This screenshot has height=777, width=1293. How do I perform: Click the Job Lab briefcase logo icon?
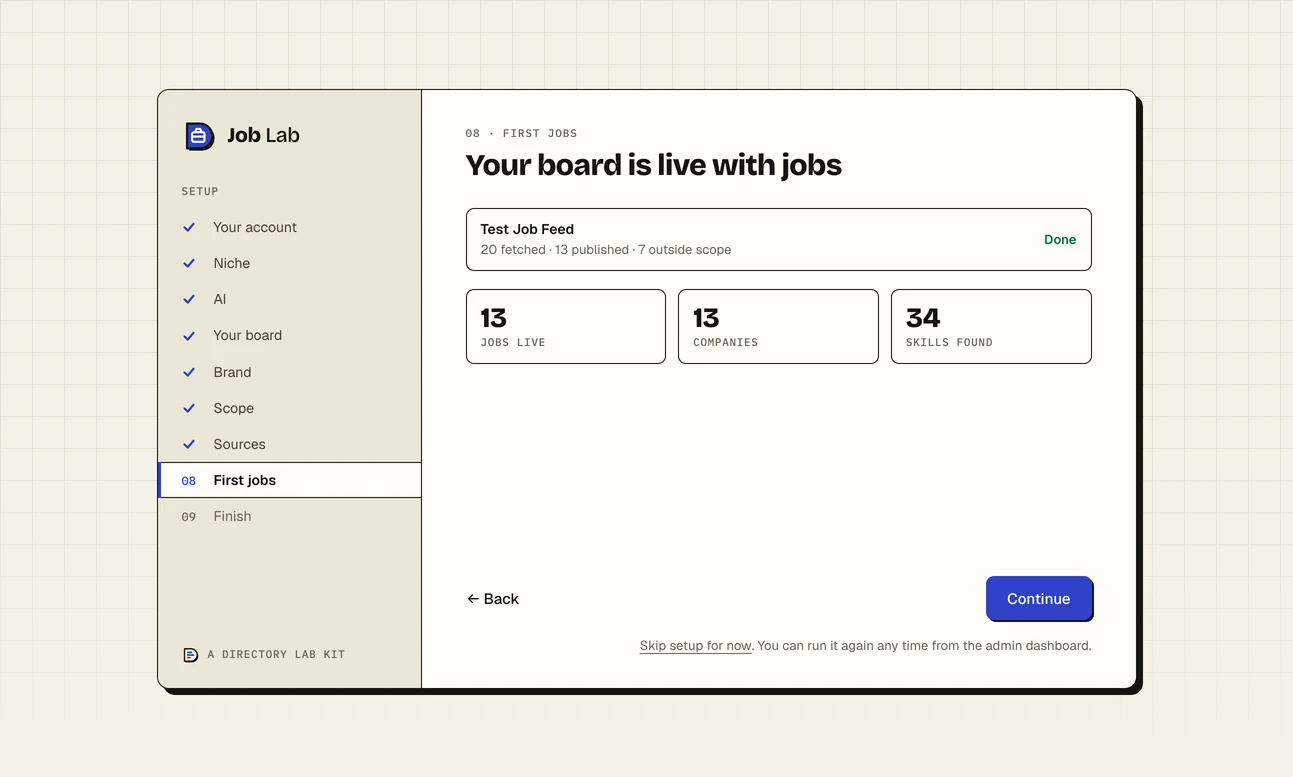[200, 136]
